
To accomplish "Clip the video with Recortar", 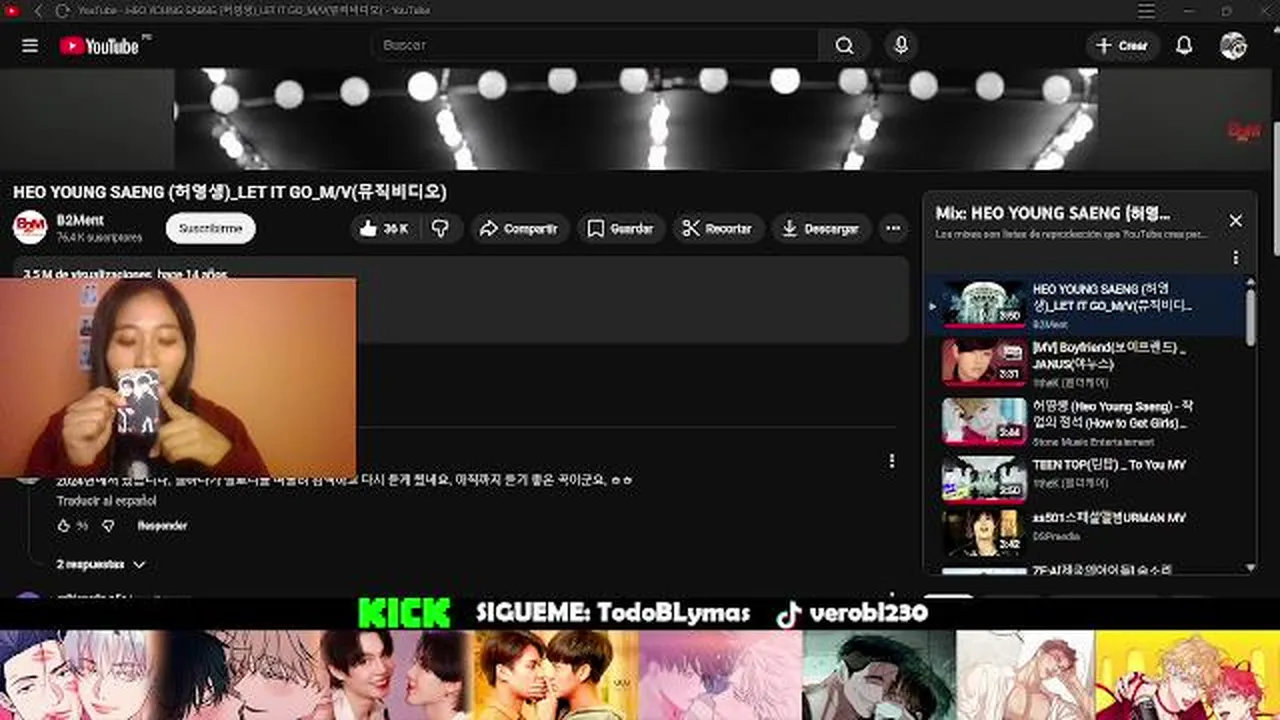I will pyautogui.click(x=718, y=228).
